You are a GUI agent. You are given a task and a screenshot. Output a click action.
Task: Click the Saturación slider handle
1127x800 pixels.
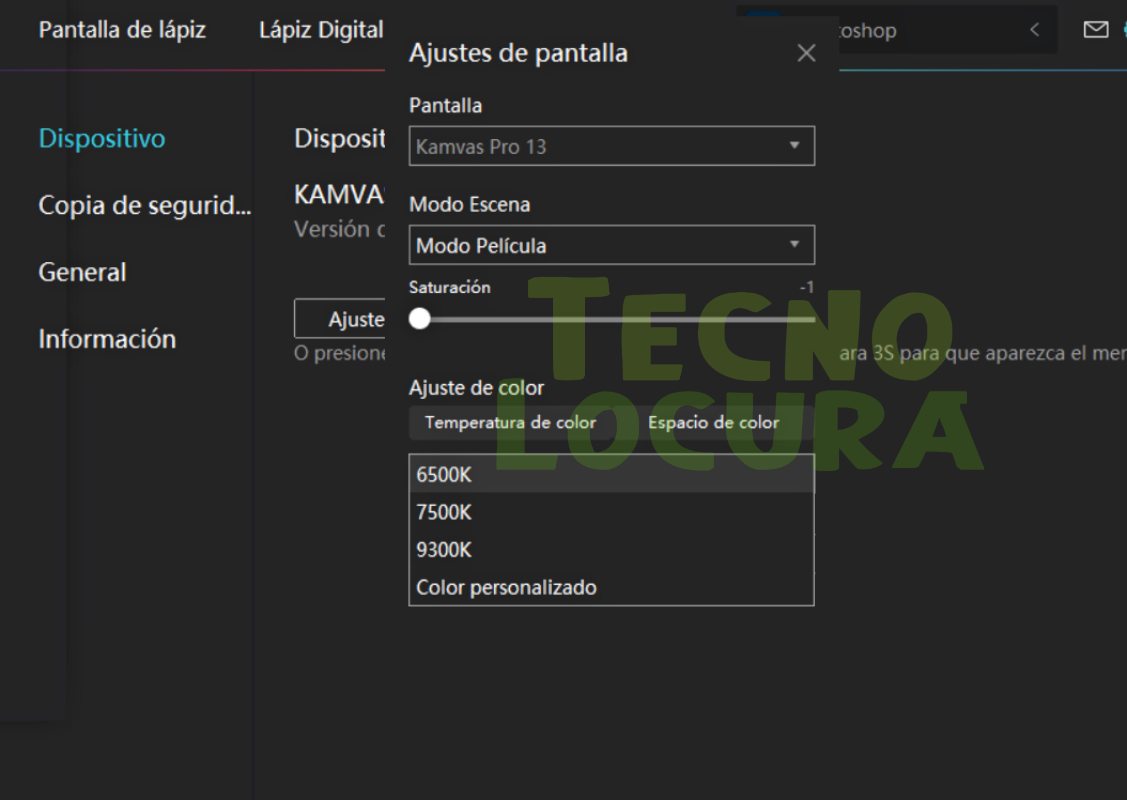(420, 318)
